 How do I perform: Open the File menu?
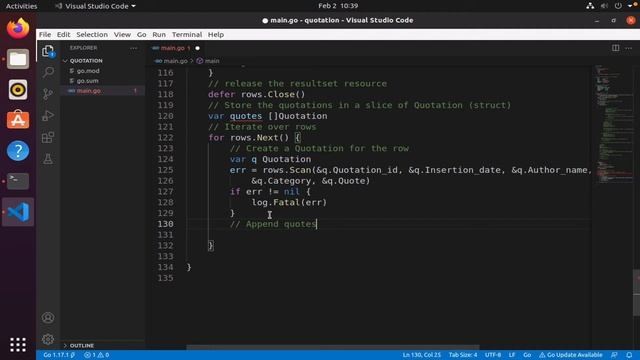point(45,35)
